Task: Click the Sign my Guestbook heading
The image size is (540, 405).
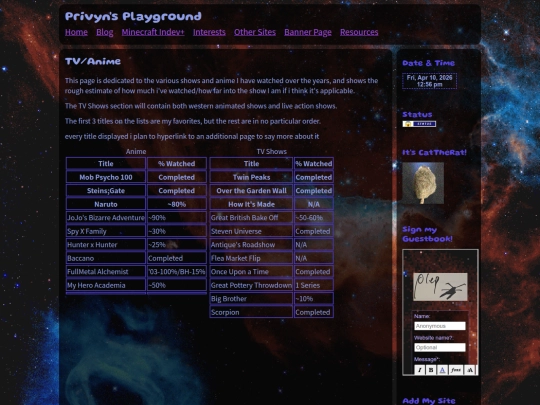Action: (427, 234)
